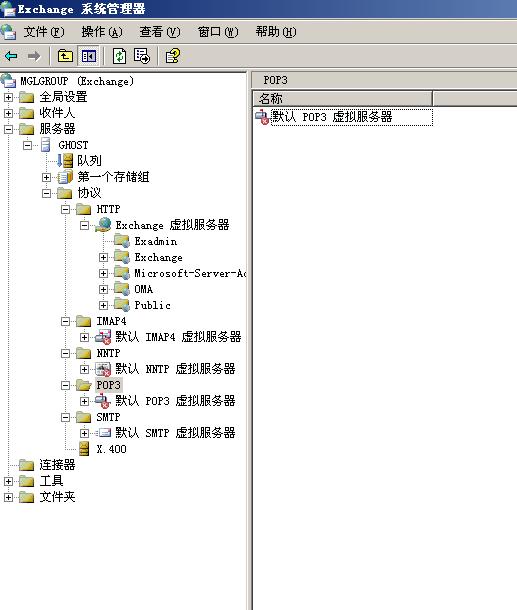Viewport: 517px width, 610px height.
Task: Open the 查看(V) menu
Action: click(x=160, y=32)
